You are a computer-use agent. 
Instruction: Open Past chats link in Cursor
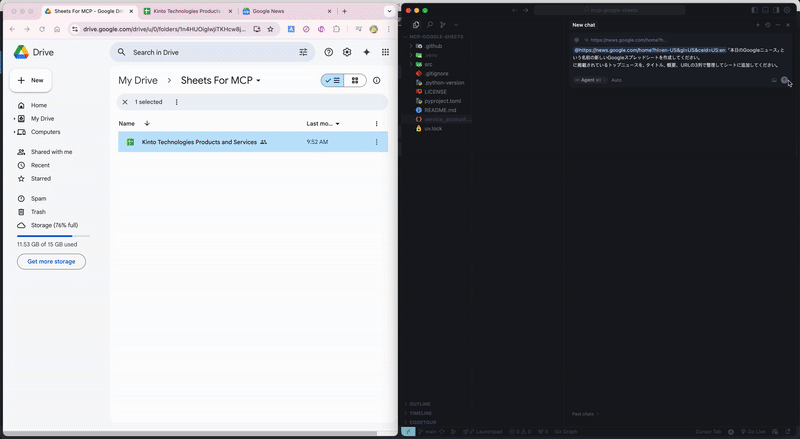pyautogui.click(x=585, y=414)
